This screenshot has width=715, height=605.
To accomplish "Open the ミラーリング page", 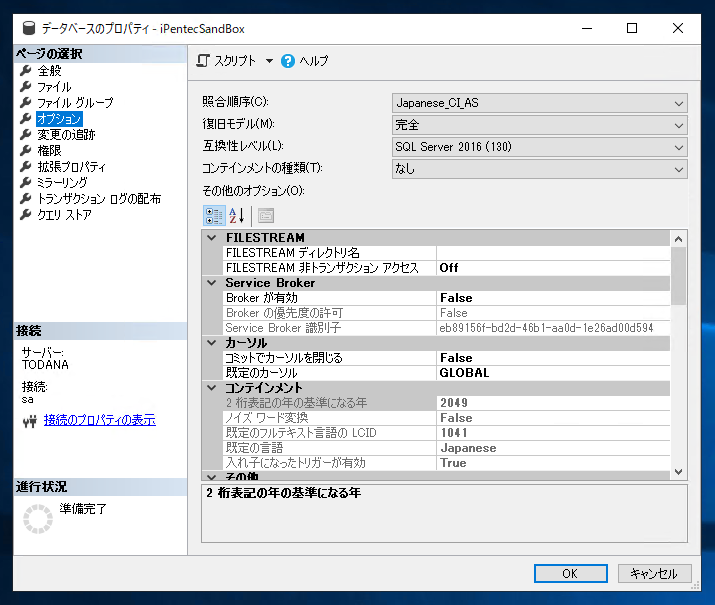I will point(62,182).
